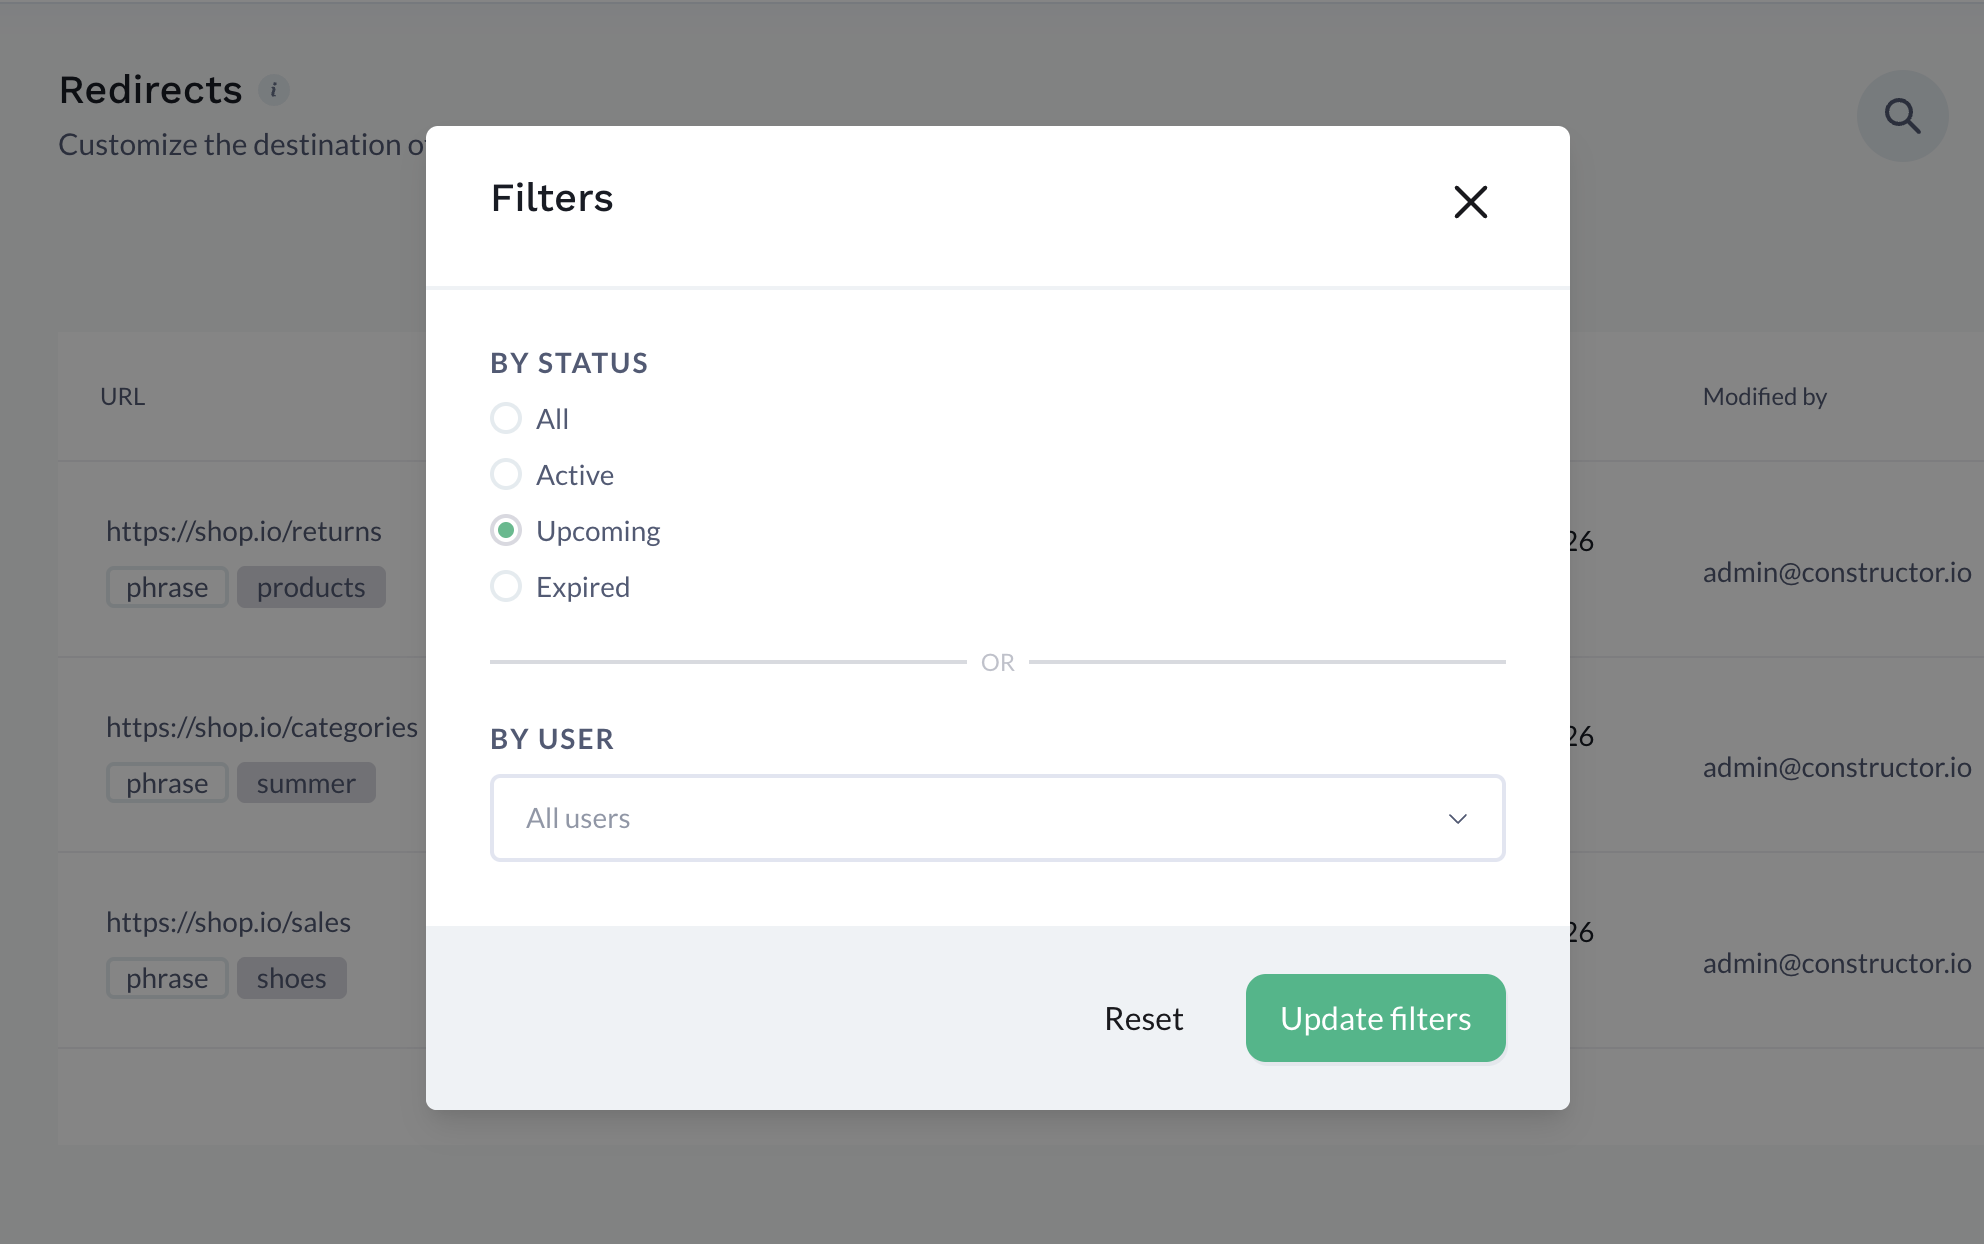1984x1244 pixels.
Task: Open the https://shop.io/sales redirect row
Action: click(228, 922)
